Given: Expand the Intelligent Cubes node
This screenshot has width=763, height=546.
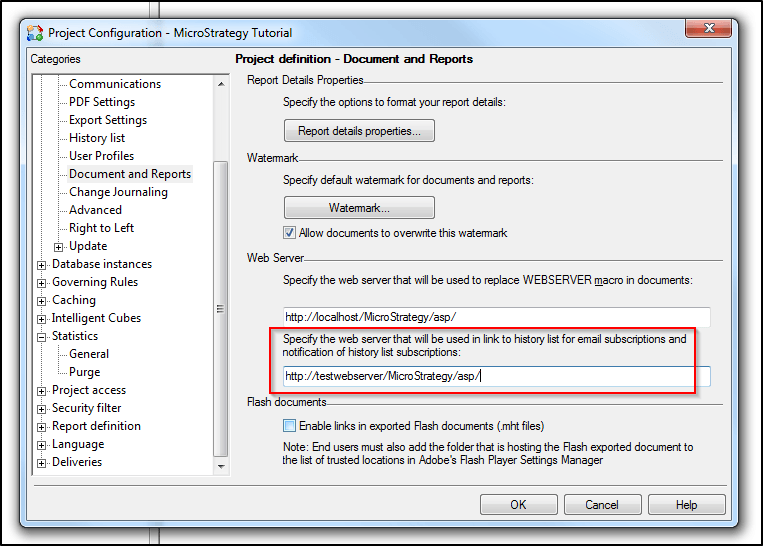Looking at the screenshot, I should coord(41,319).
